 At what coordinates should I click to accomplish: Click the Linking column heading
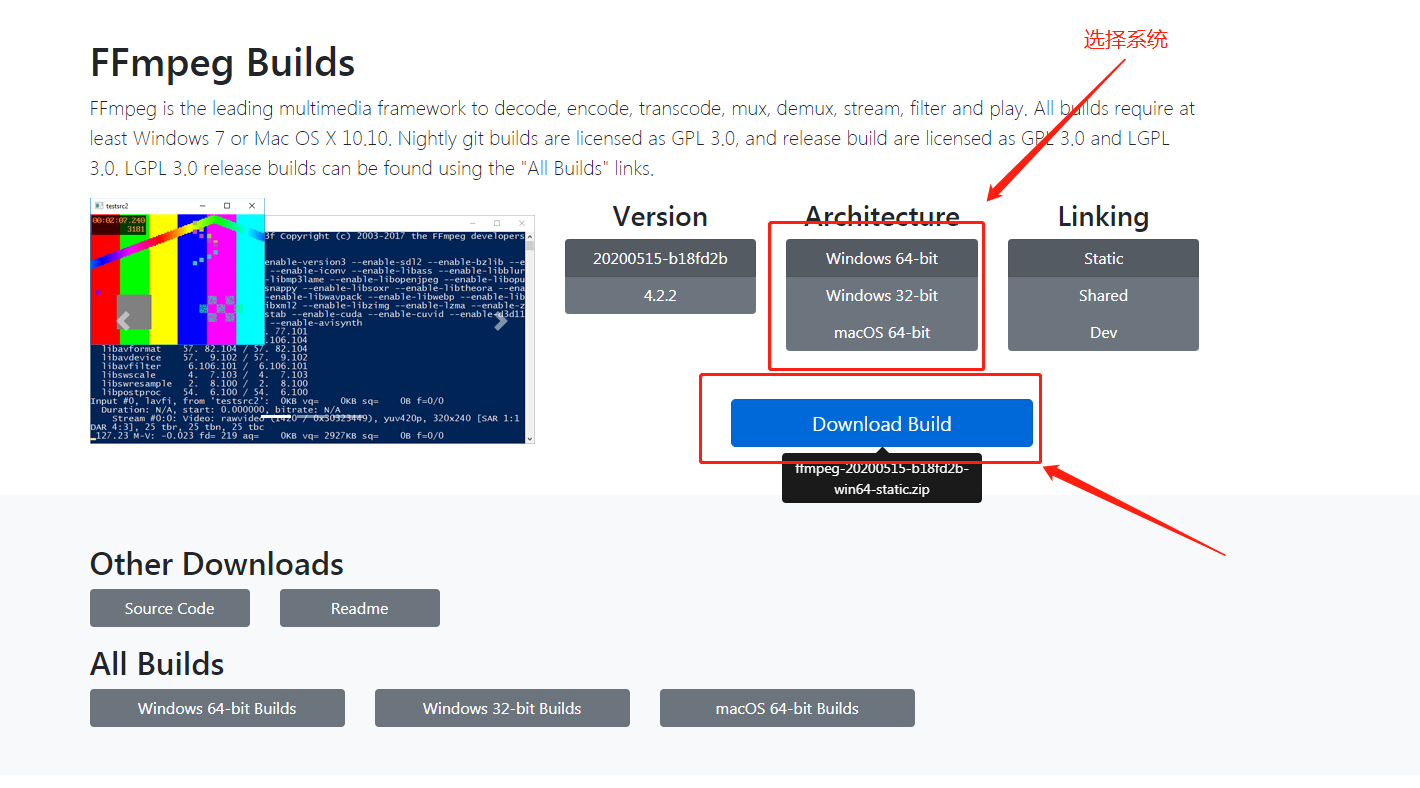(x=1103, y=216)
